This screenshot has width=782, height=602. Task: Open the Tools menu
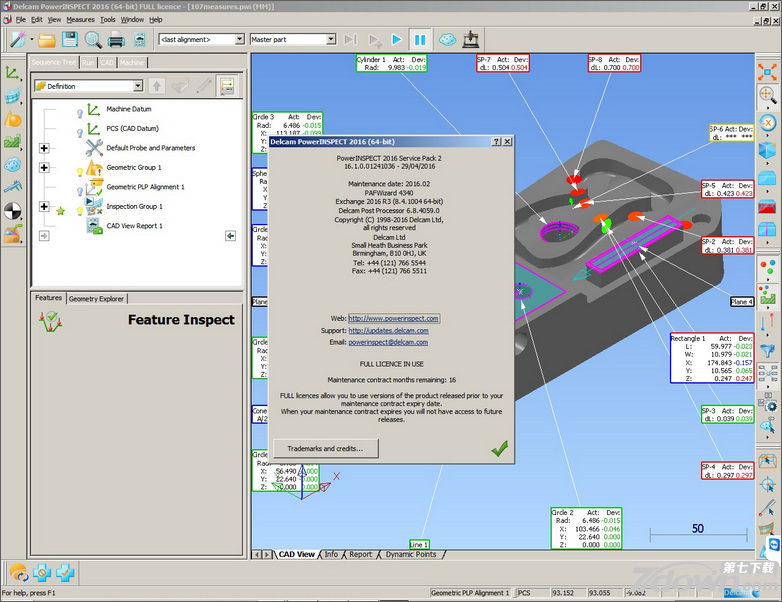point(108,20)
